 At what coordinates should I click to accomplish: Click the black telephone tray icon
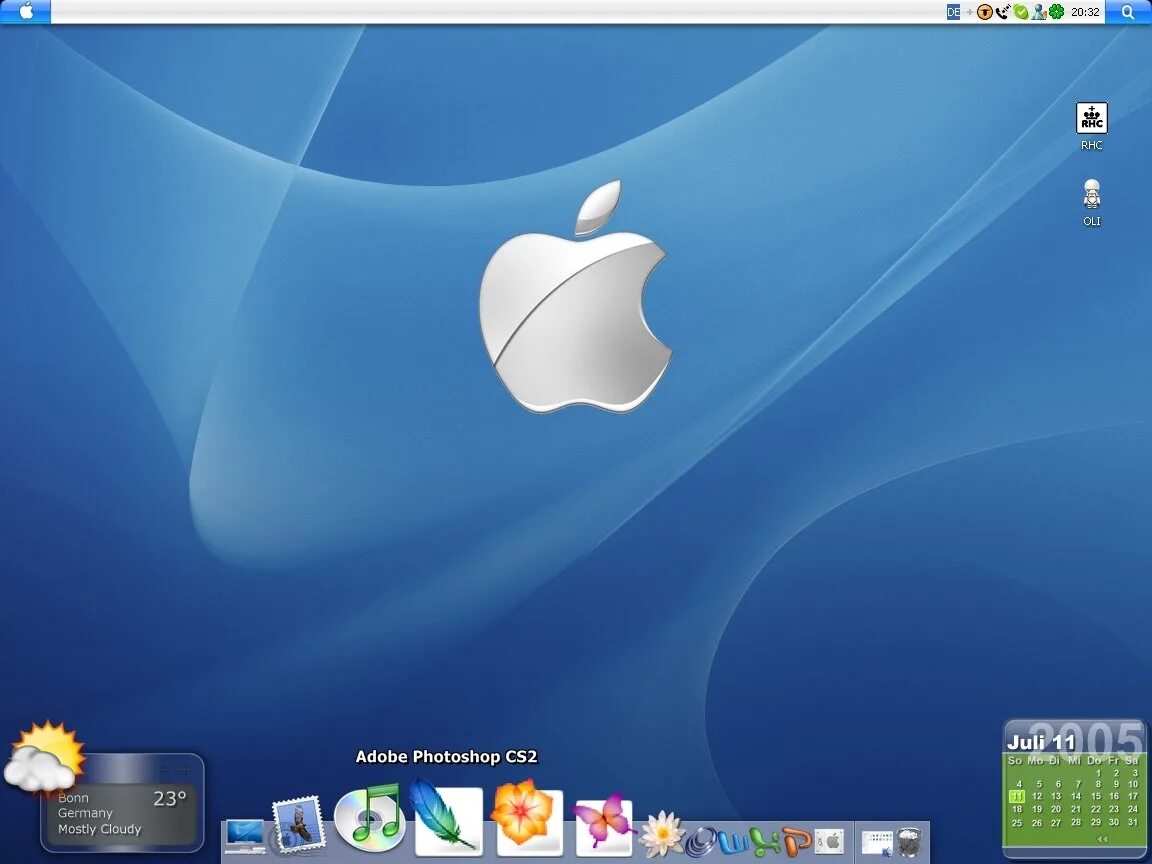1003,12
